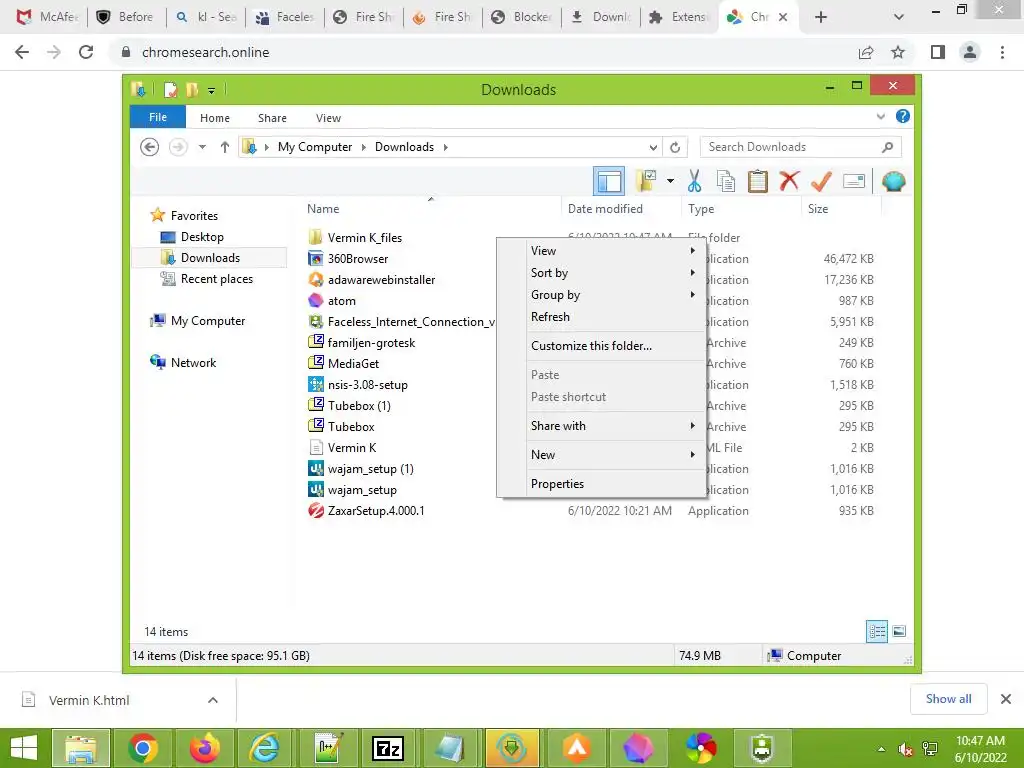Open Chrome three-dot menu
Screen dimensions: 1024x768
[1002, 52]
